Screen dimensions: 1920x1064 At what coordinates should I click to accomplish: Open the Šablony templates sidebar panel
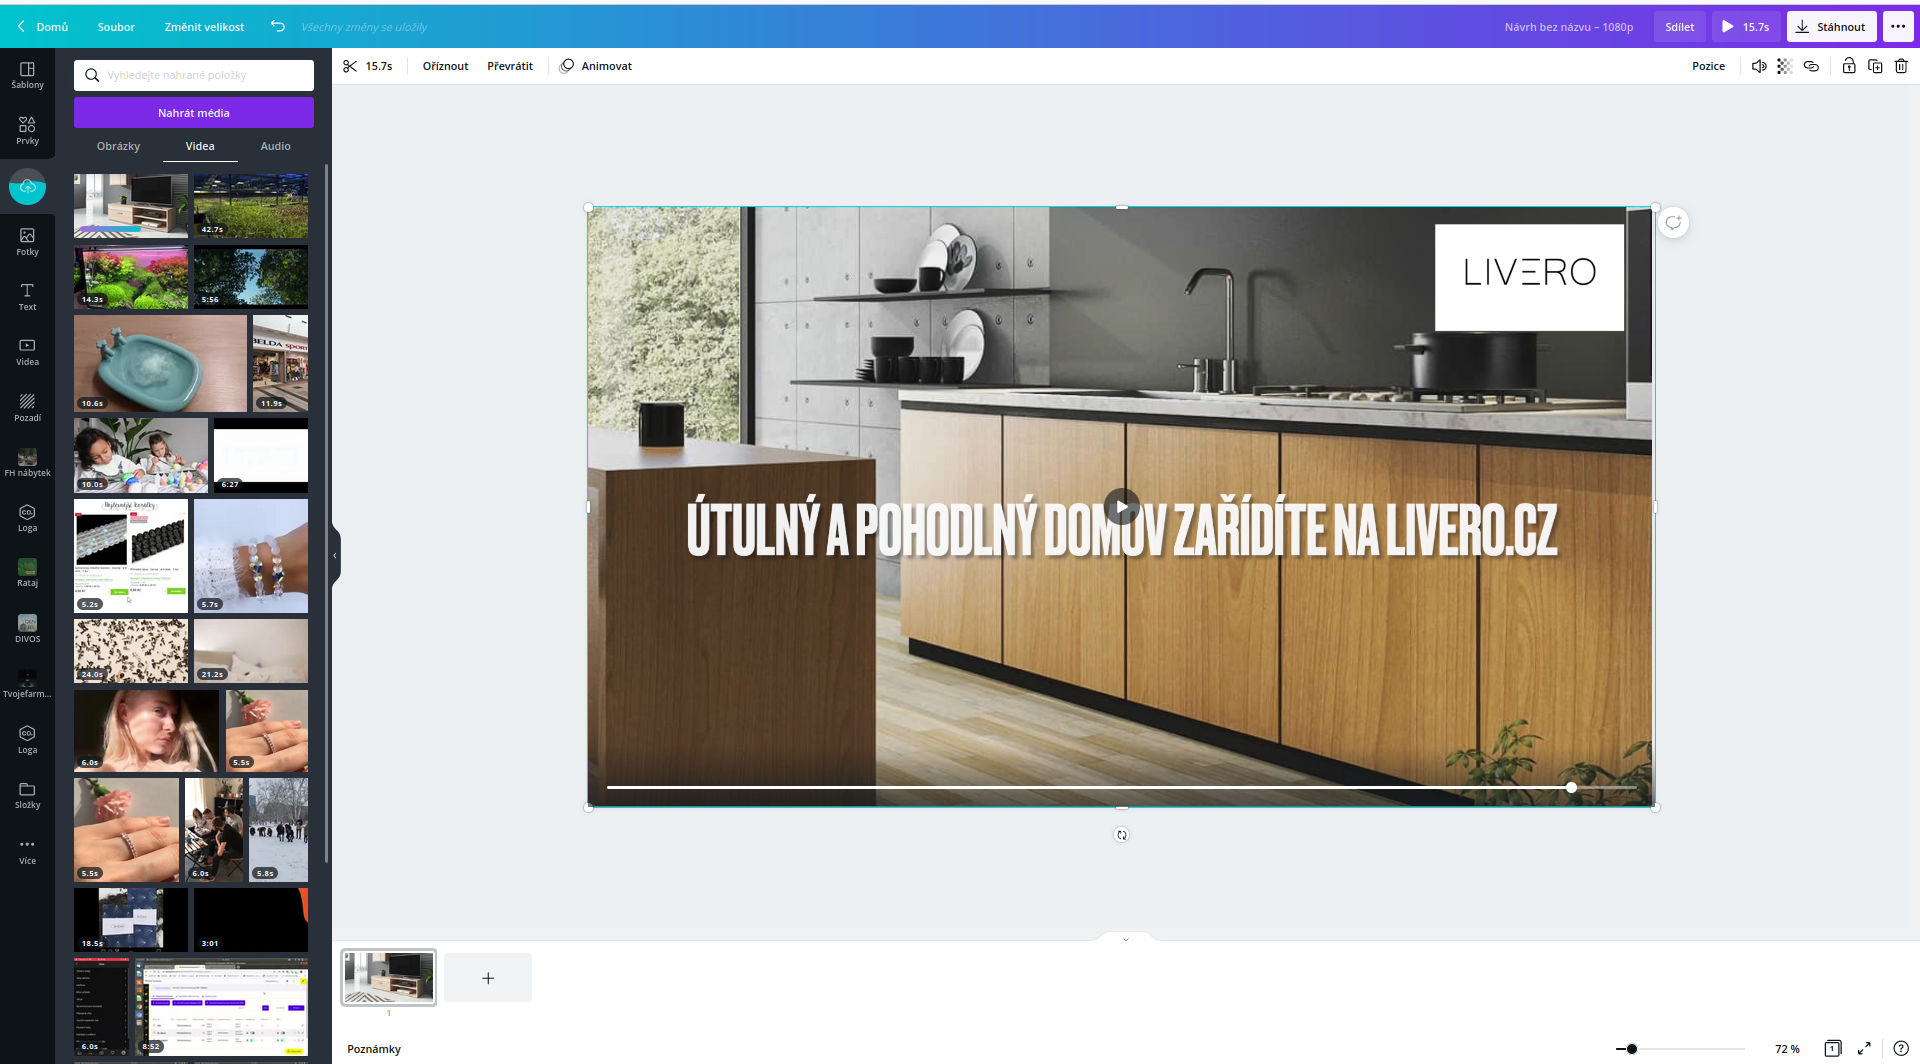[27, 75]
